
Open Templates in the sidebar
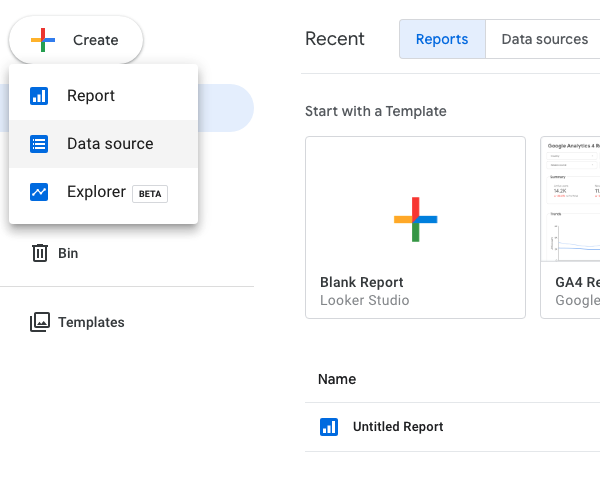point(91,322)
